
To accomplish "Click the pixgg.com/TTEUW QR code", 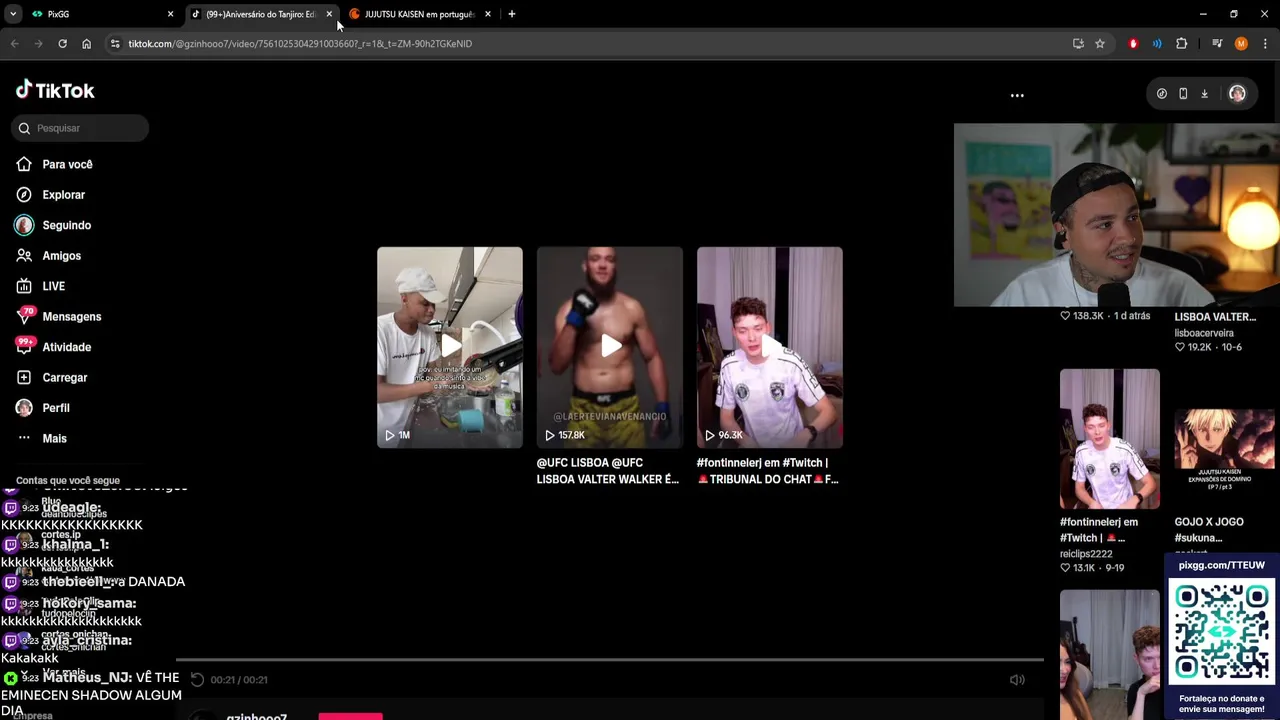I will 1222,632.
